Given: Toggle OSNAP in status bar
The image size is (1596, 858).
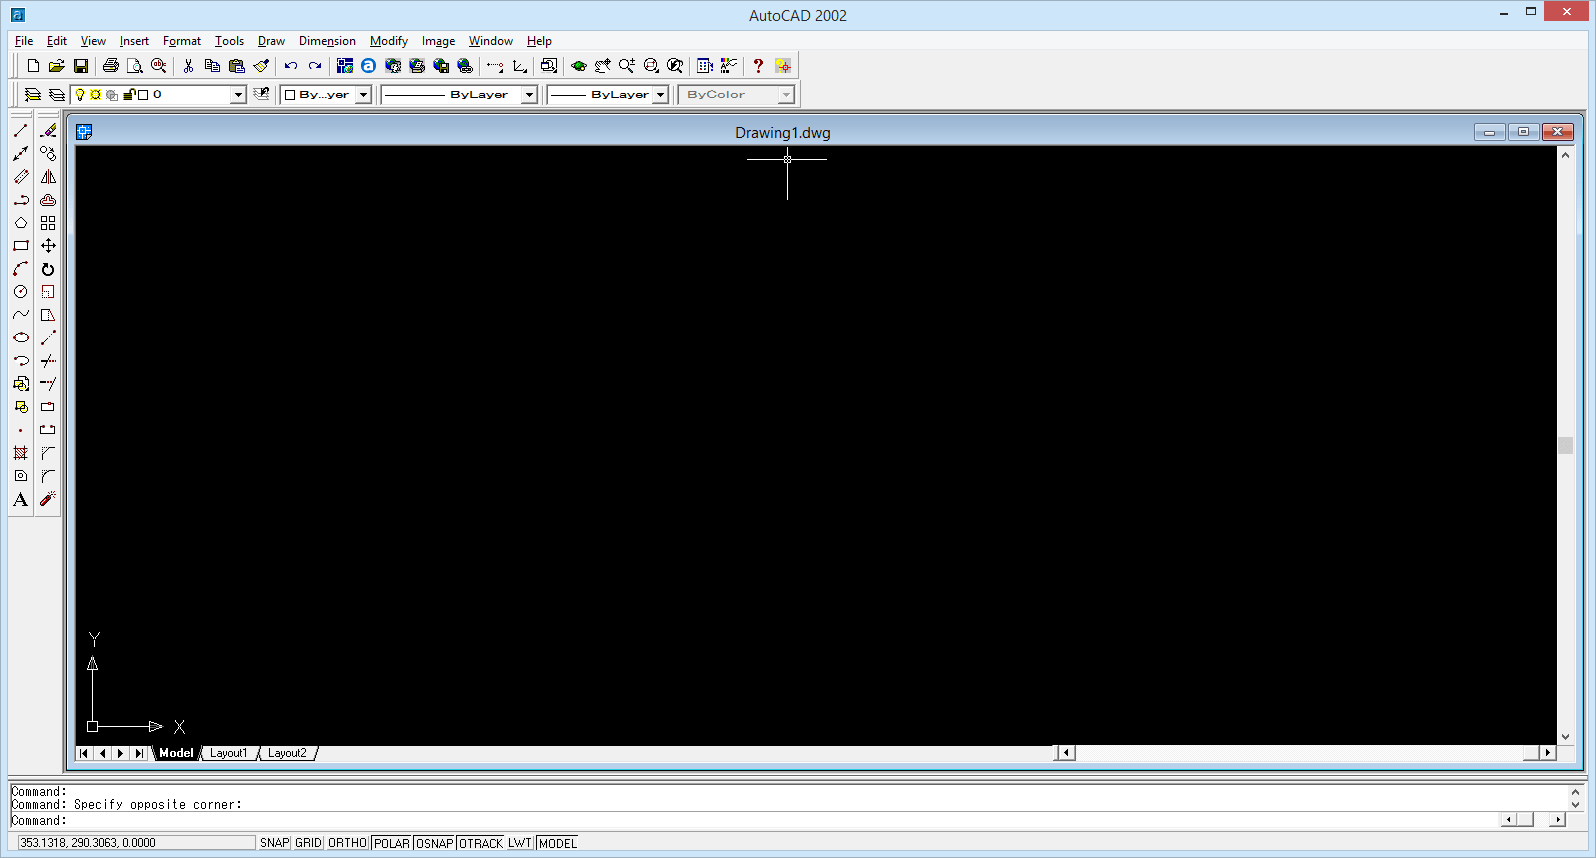Looking at the screenshot, I should (x=434, y=843).
